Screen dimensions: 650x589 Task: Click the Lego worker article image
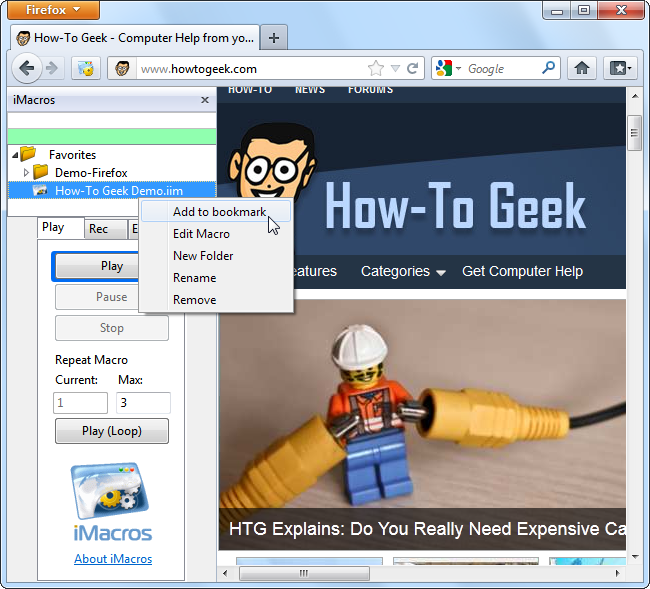422,404
